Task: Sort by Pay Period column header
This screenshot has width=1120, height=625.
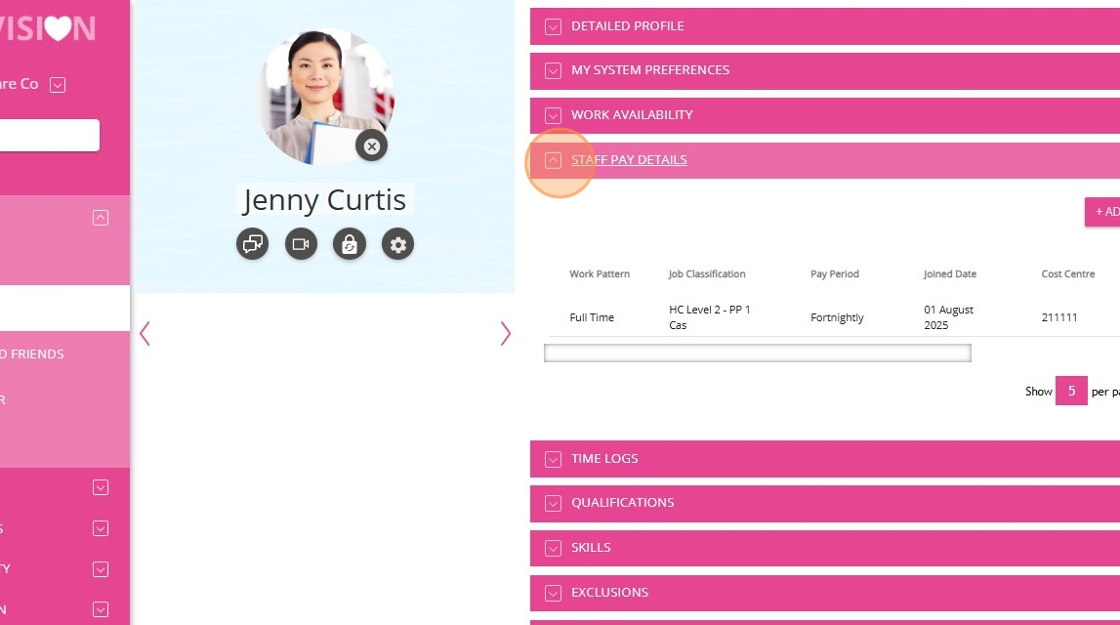Action: tap(834, 274)
